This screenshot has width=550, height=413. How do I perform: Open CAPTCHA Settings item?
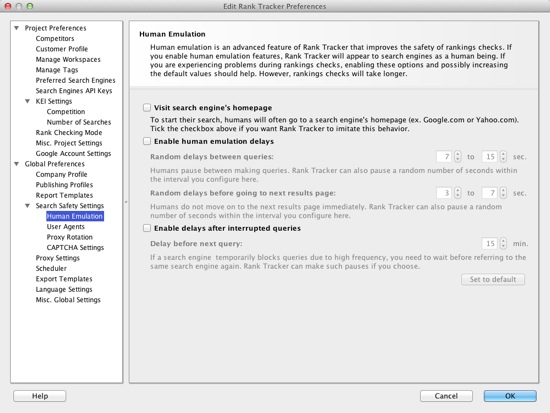[x=75, y=247]
